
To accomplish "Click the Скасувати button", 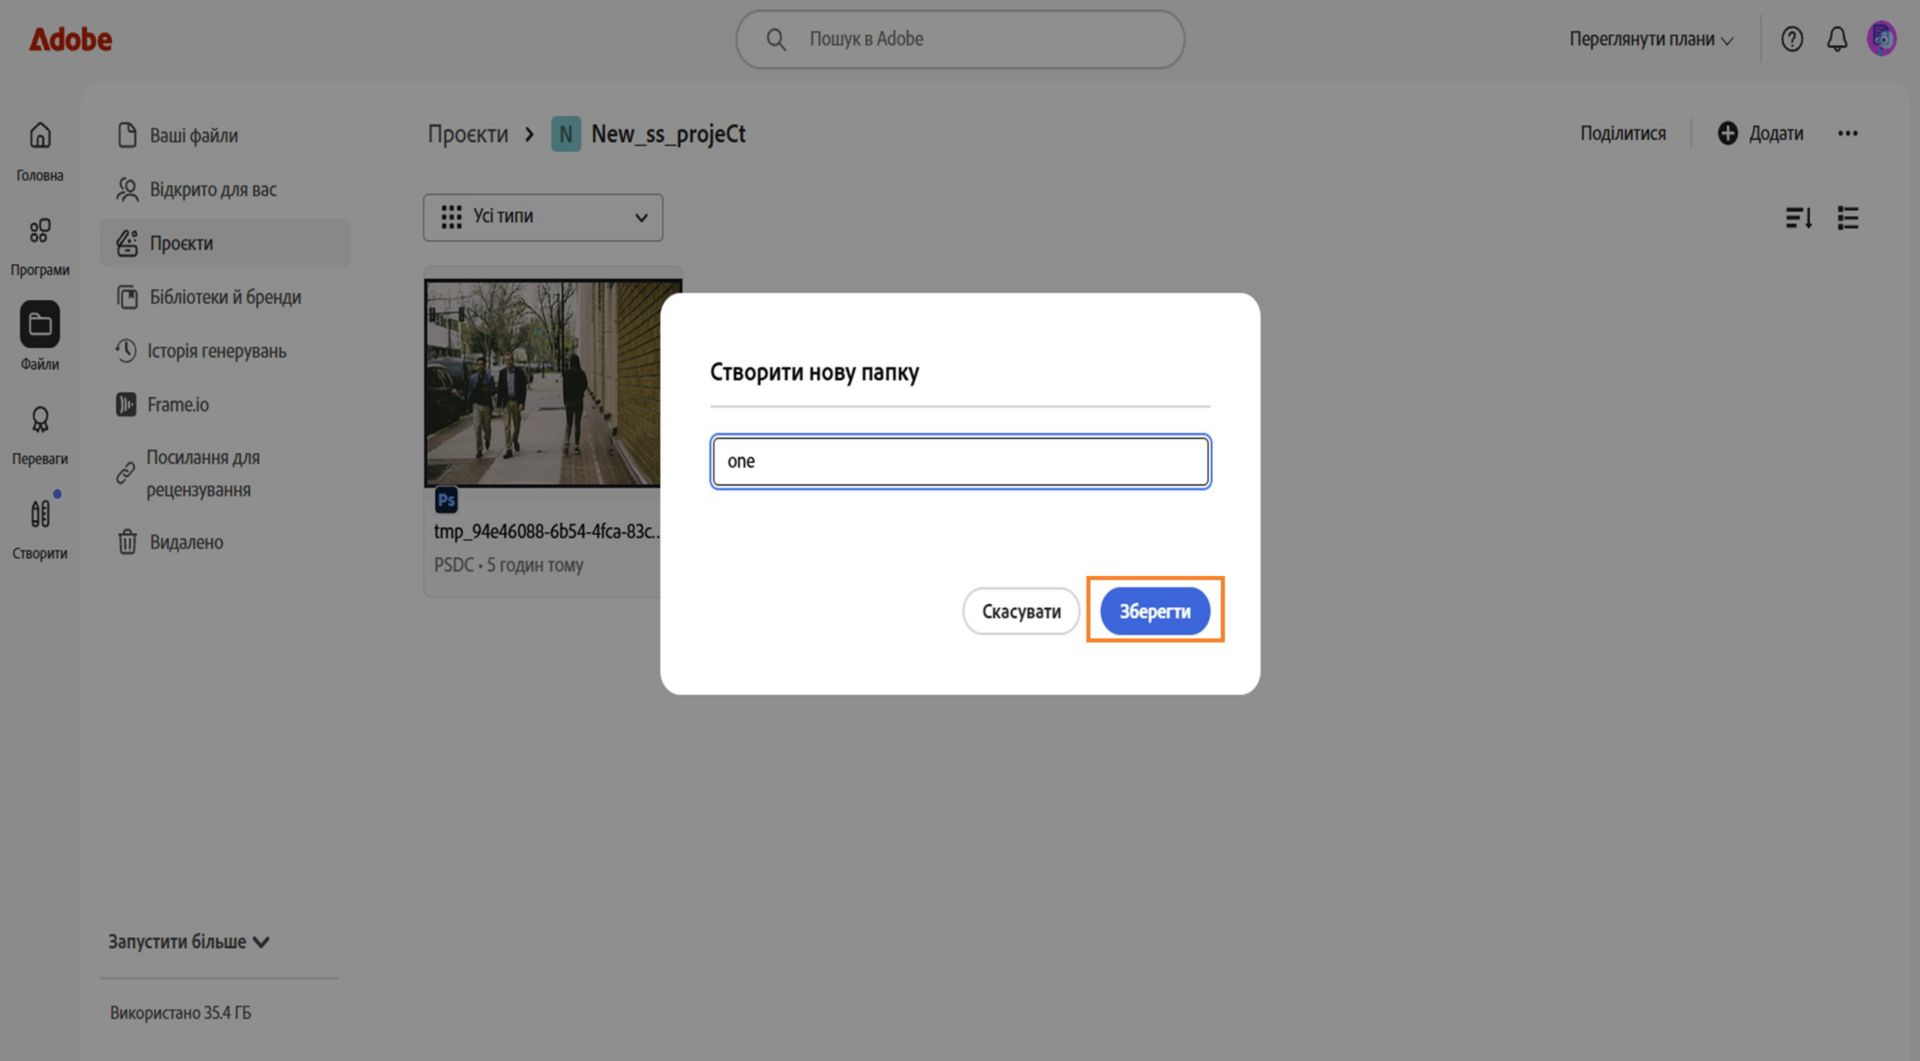I will [1021, 611].
